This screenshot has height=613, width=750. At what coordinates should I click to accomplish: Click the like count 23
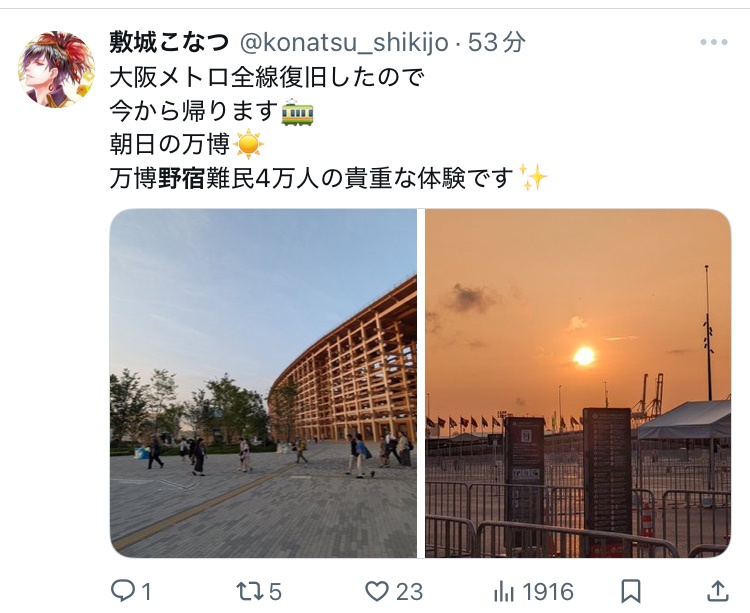[409, 592]
